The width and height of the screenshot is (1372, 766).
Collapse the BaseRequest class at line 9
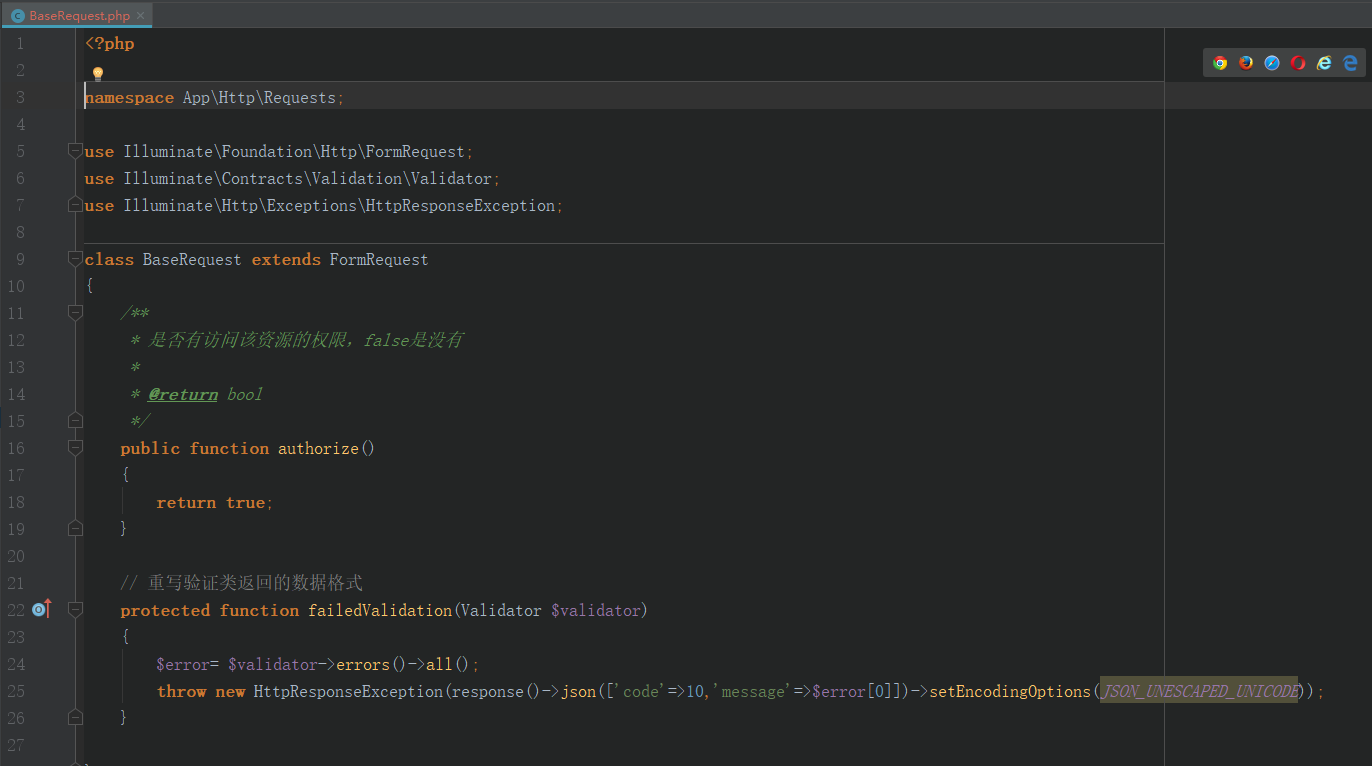(75, 259)
